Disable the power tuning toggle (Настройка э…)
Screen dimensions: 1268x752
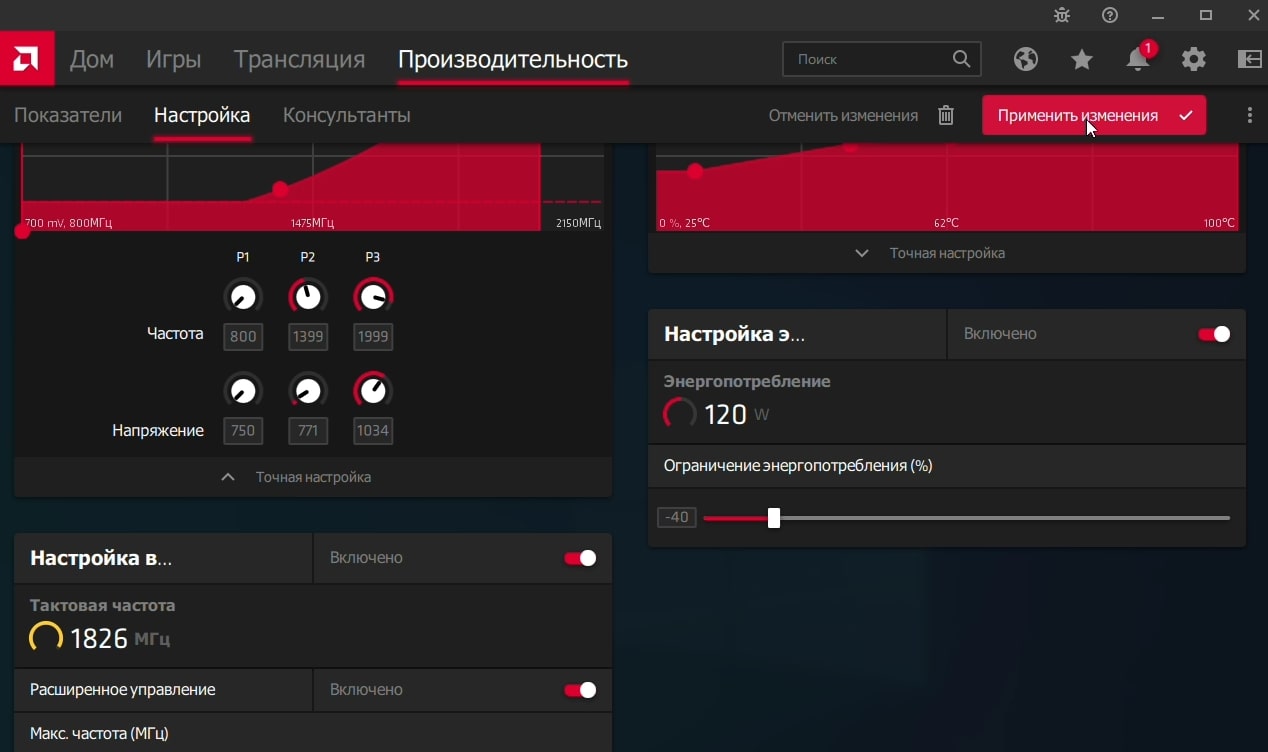tap(1214, 334)
